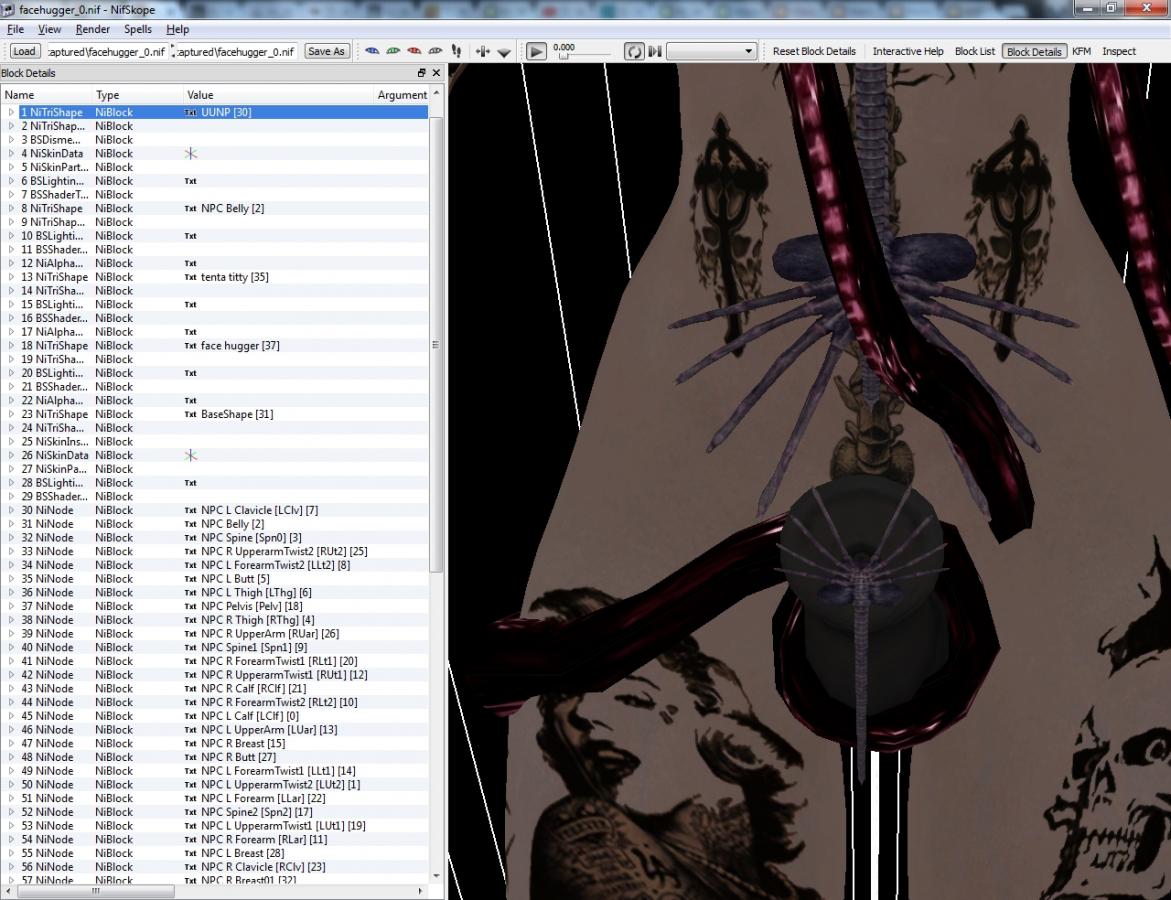The width and height of the screenshot is (1171, 900).
Task: Expand the 13 NiTriShape tenta titty row
Action: click(x=10, y=277)
